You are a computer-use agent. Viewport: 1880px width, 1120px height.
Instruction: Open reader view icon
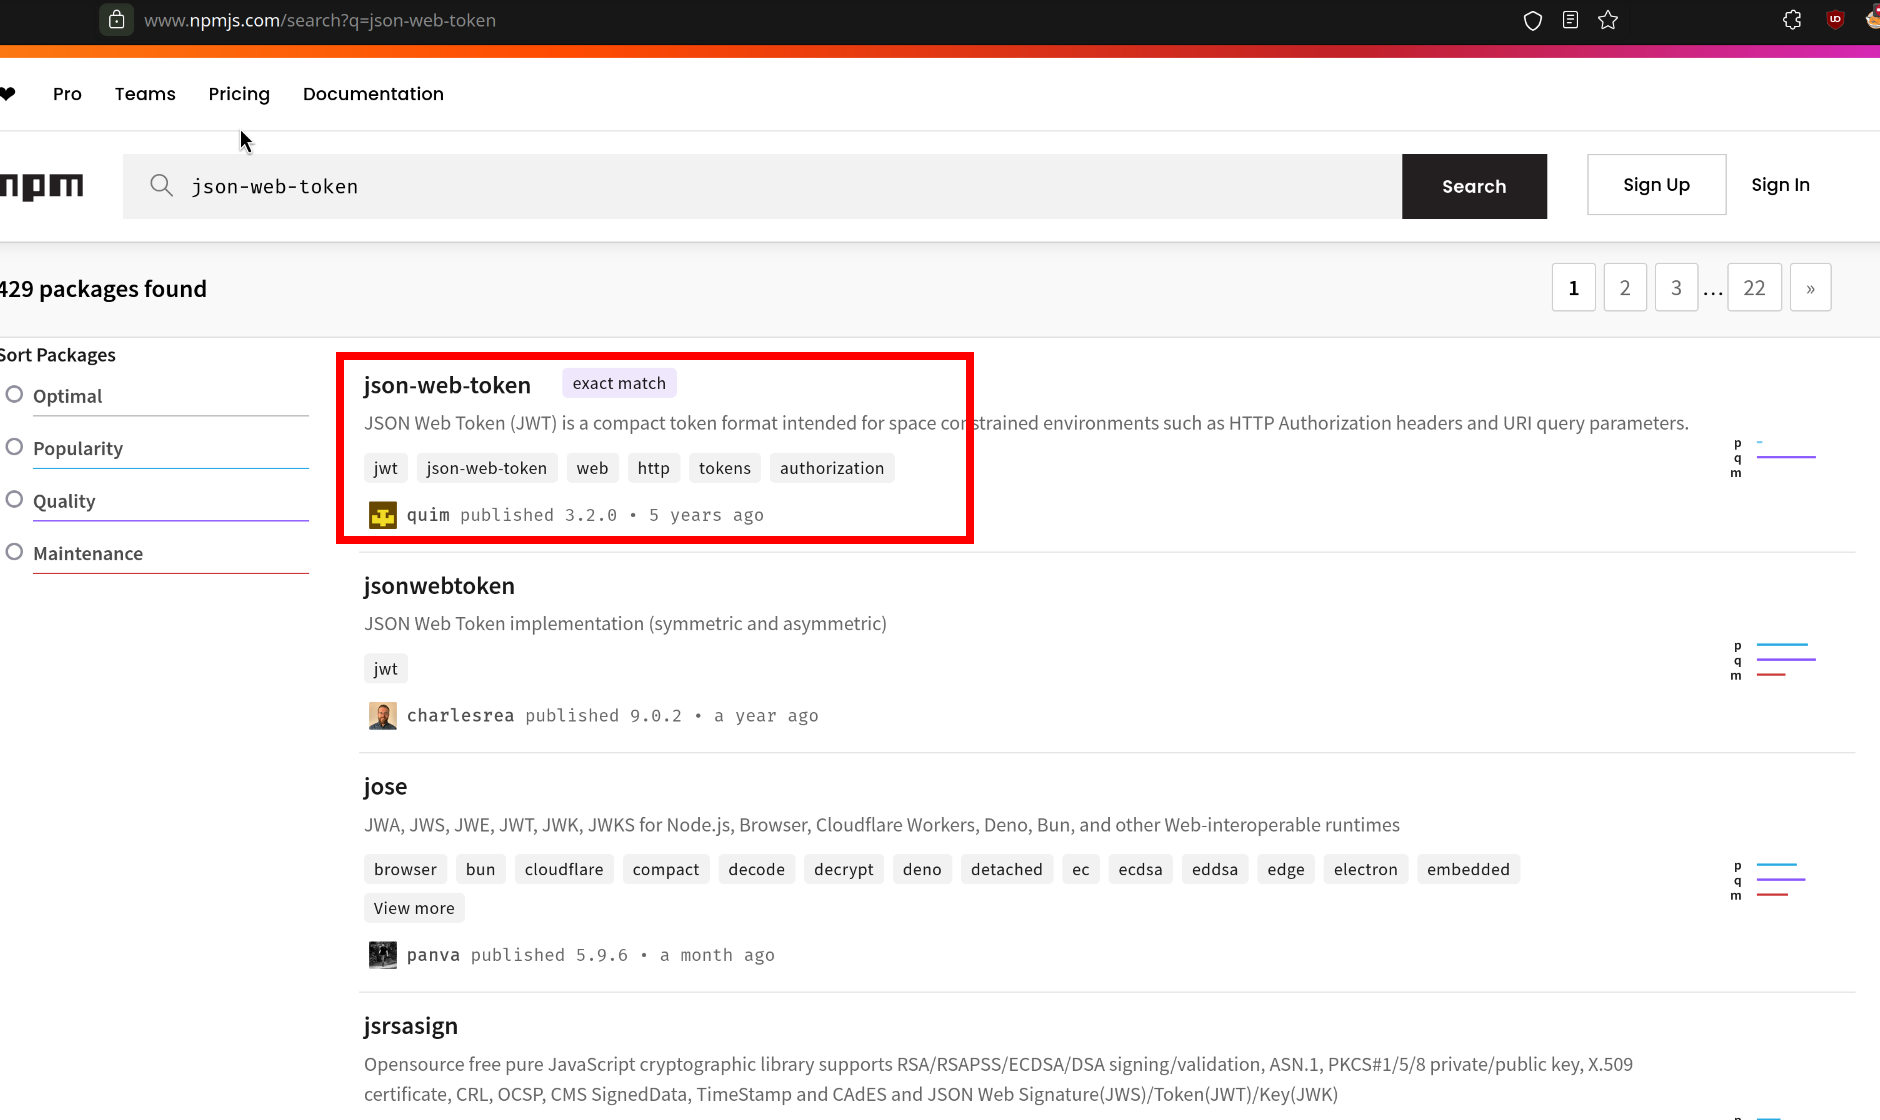point(1571,20)
